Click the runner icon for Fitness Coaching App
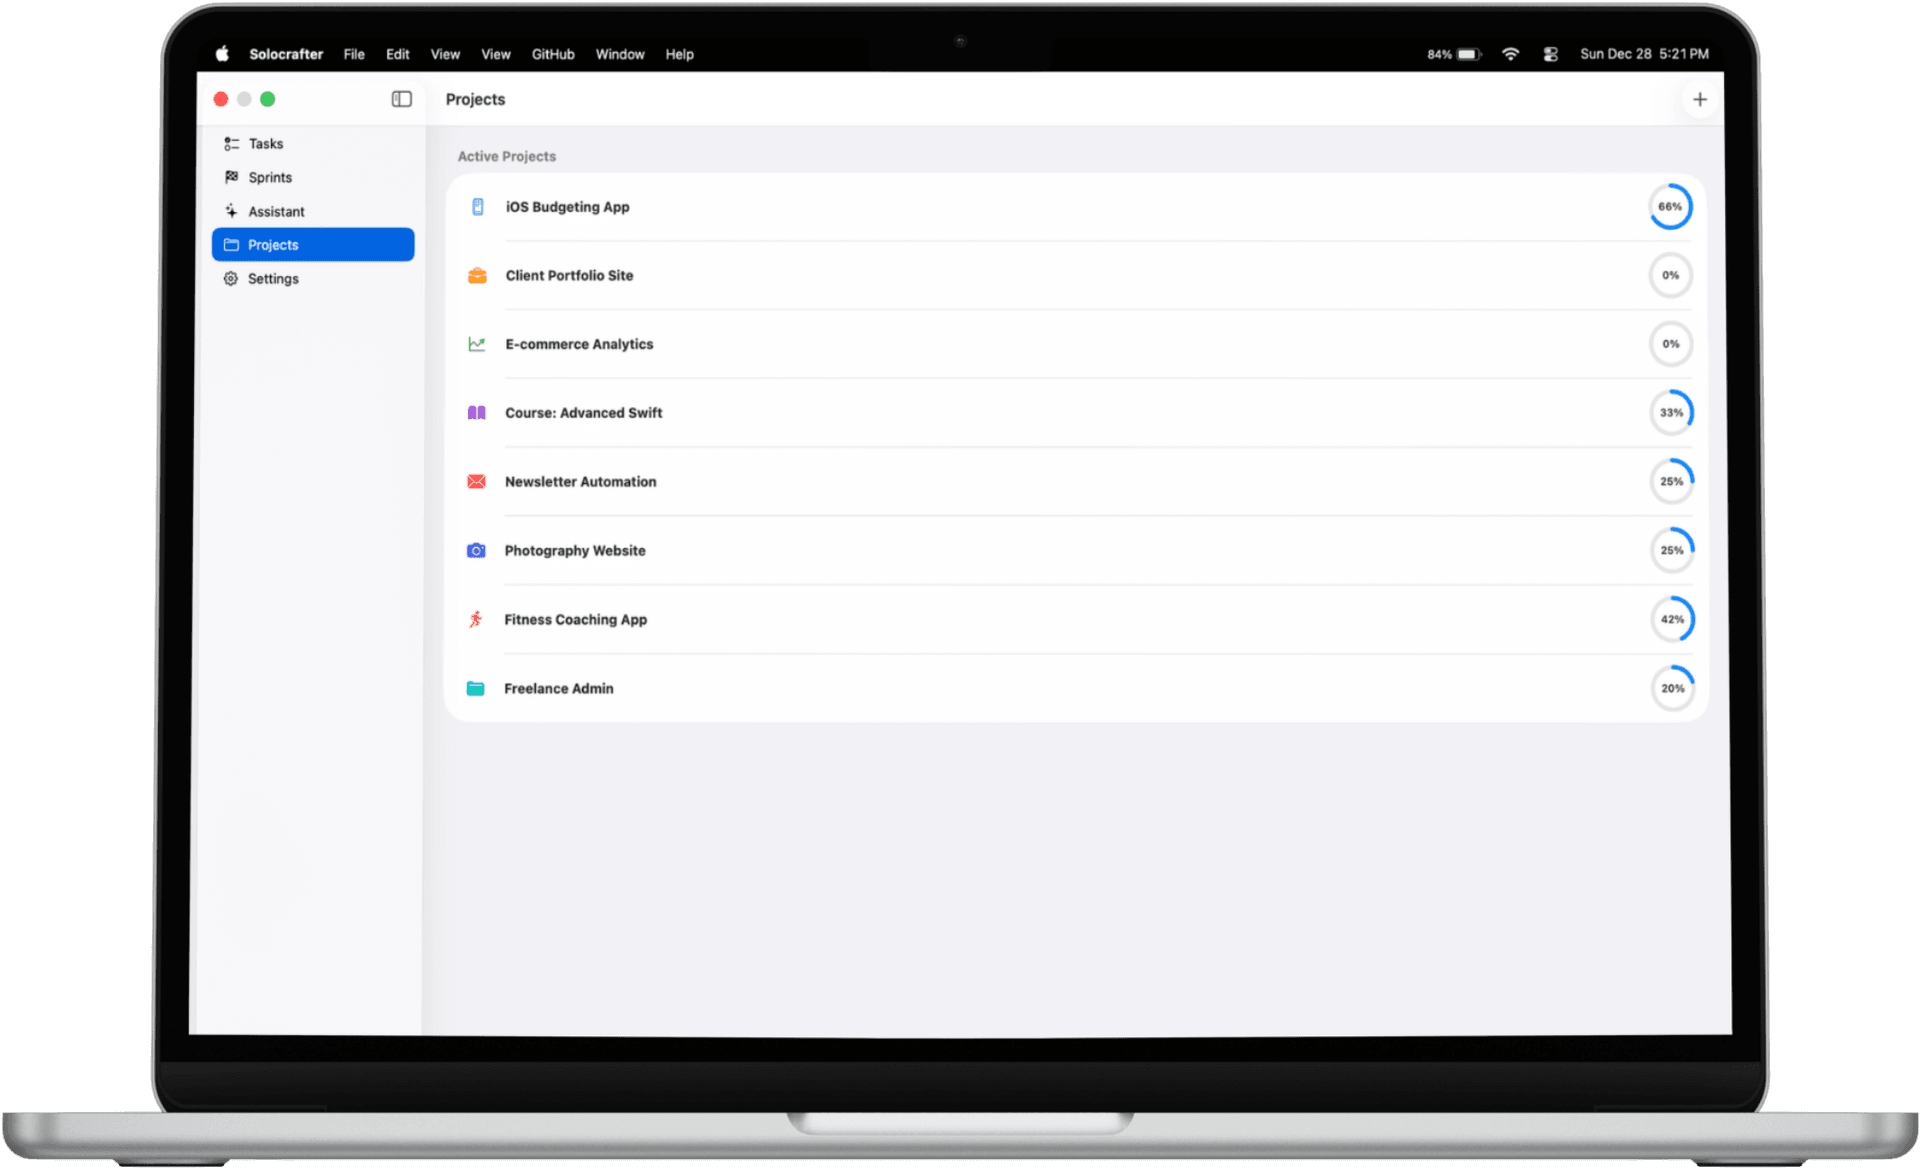 pos(477,619)
